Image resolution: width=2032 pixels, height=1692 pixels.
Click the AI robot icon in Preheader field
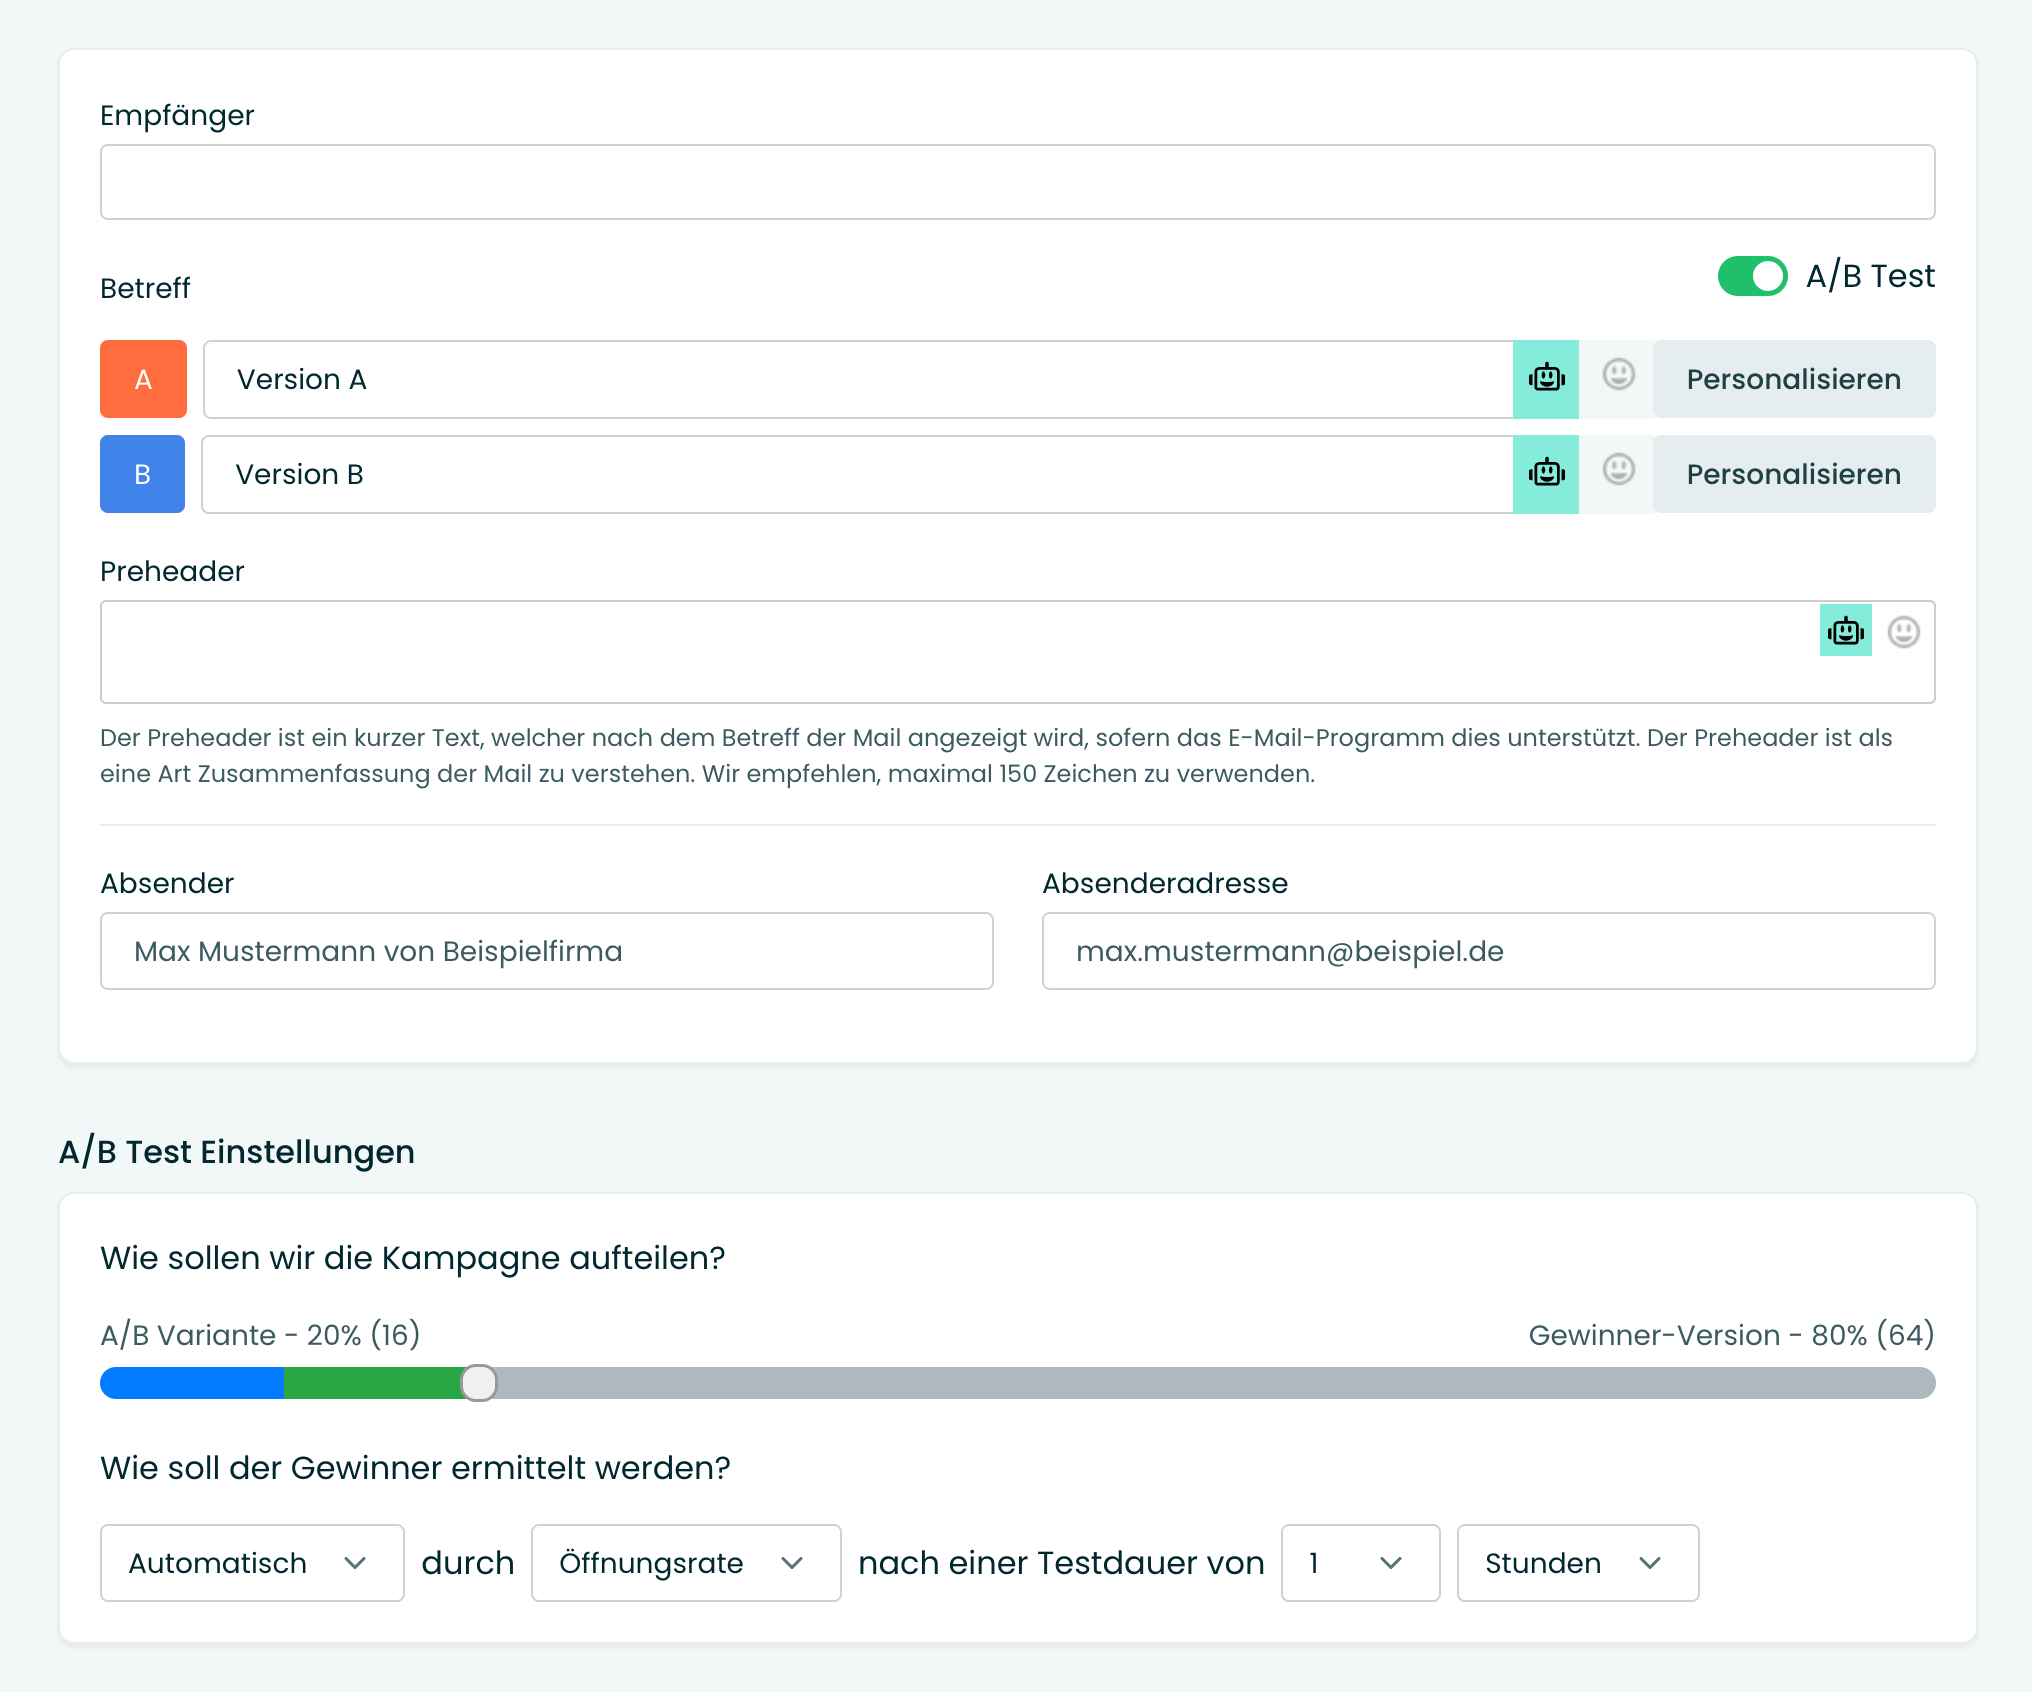pos(1845,631)
